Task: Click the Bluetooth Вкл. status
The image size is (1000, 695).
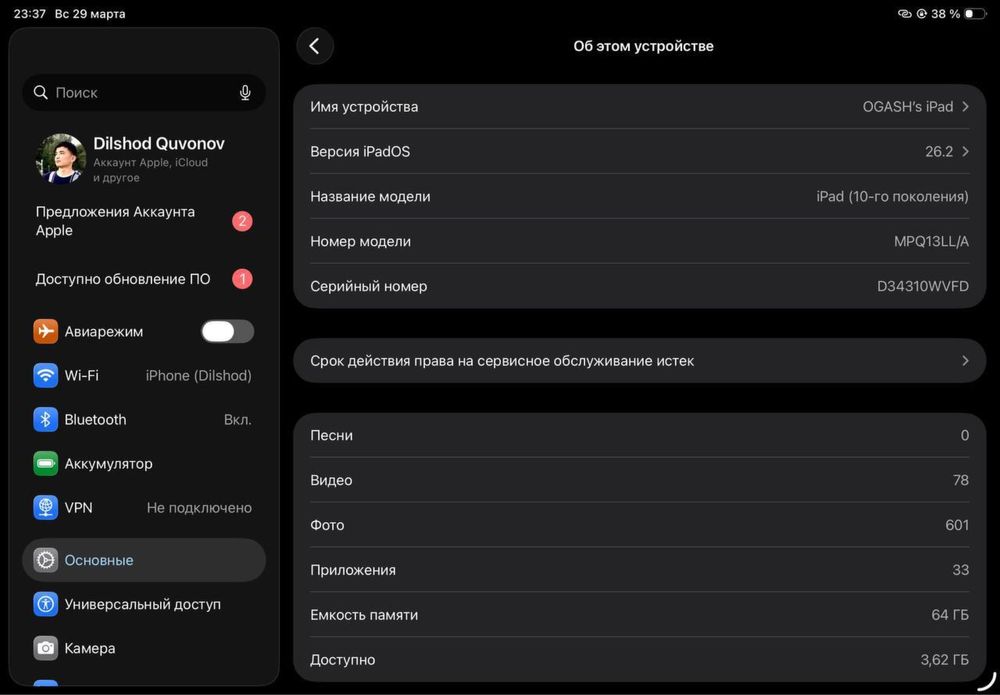Action: pos(238,420)
